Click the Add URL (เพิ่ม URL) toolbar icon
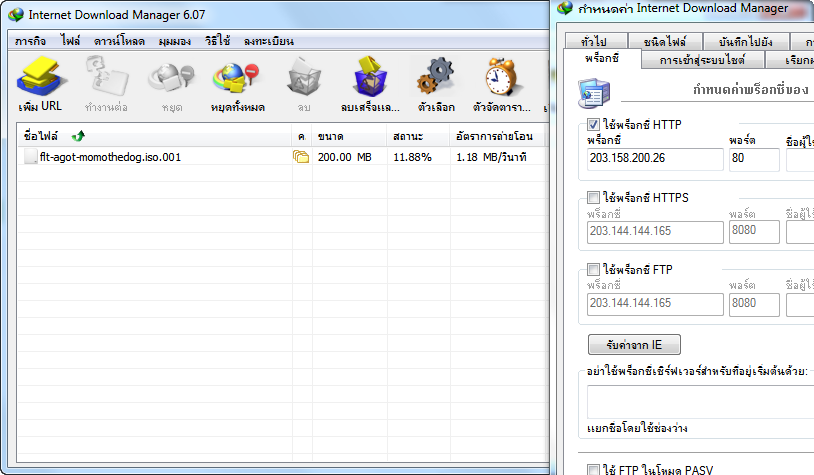Viewport: 814px width, 475px height. pyautogui.click(x=40, y=76)
